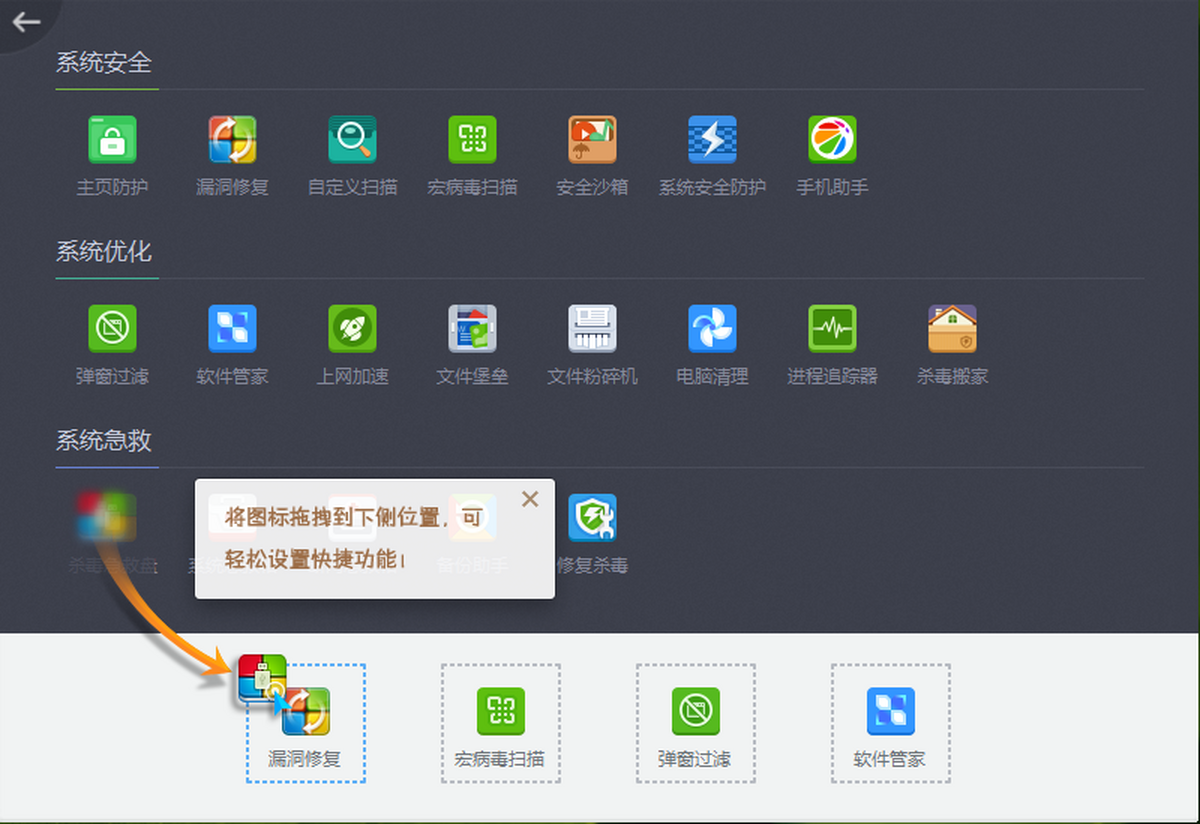The height and width of the screenshot is (824, 1200).
Task: Launch 漏洞修复 (Vulnerability Fix) in 系统安全
Action: click(x=232, y=139)
